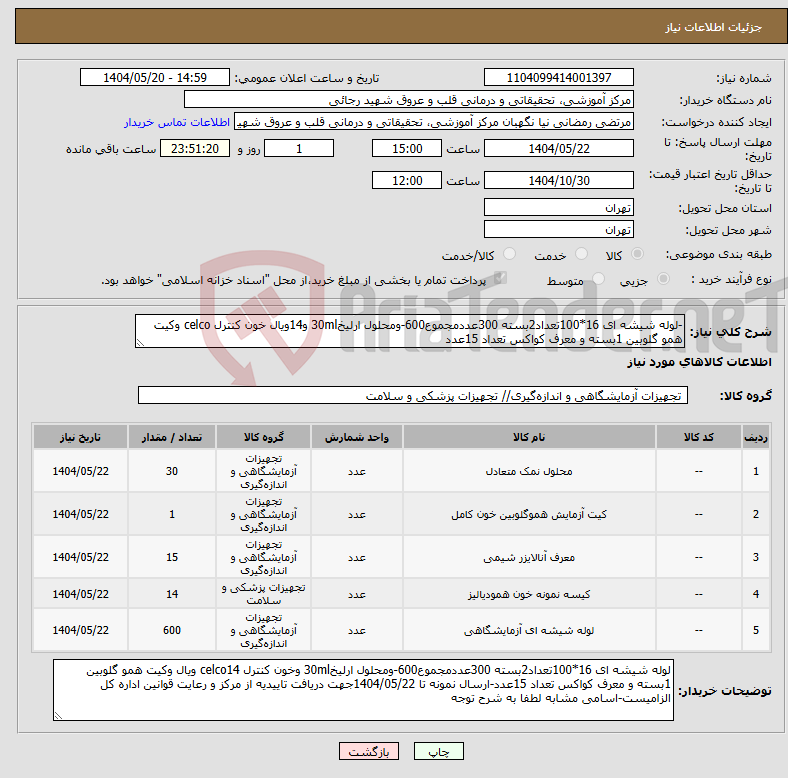Toggle the Islamic treasury payment checkbox
The height and width of the screenshot is (778, 788).
click(500, 279)
